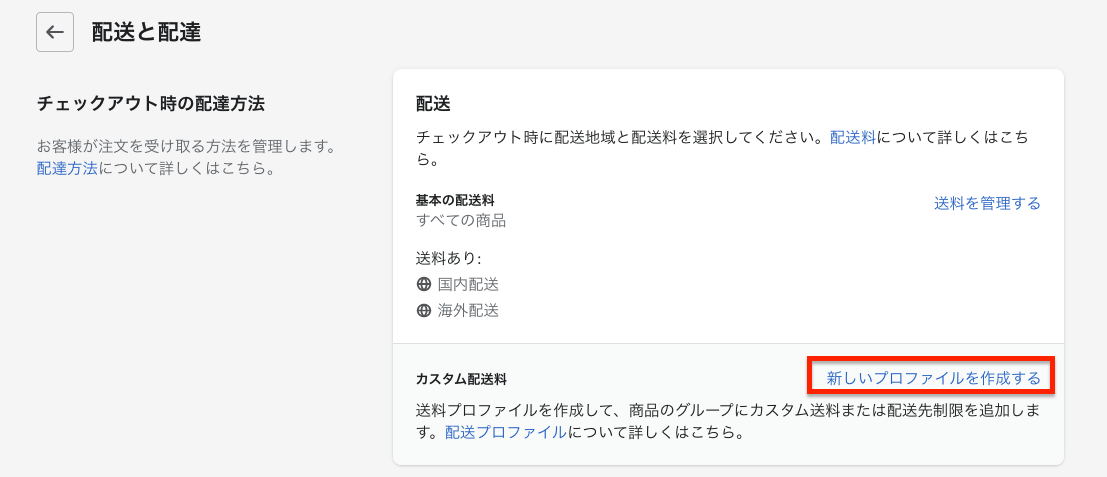Viewport: 1107px width, 477px height.
Task: Click the 配送 card heading
Action: tap(433, 104)
